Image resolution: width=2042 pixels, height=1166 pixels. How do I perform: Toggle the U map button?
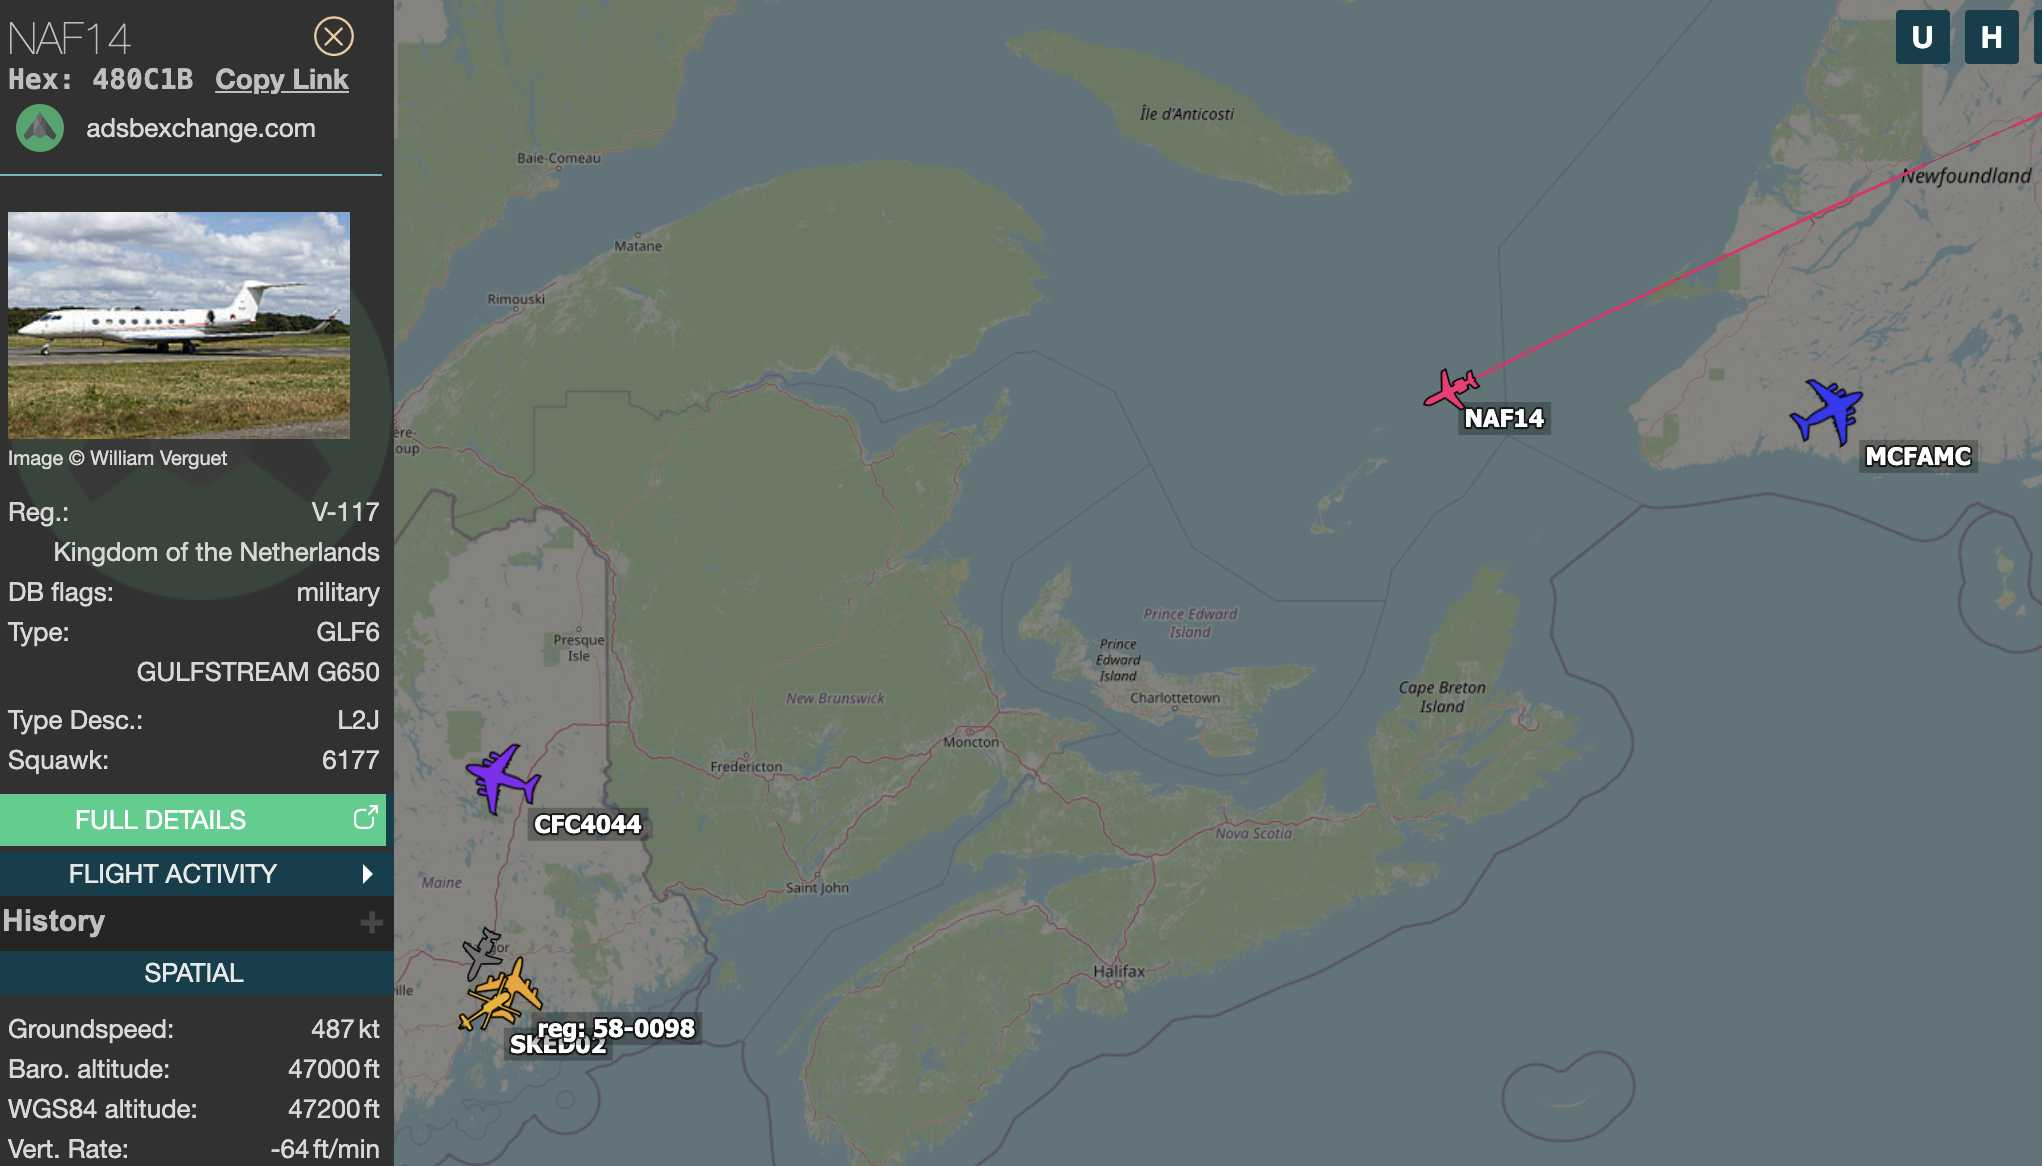point(1922,38)
